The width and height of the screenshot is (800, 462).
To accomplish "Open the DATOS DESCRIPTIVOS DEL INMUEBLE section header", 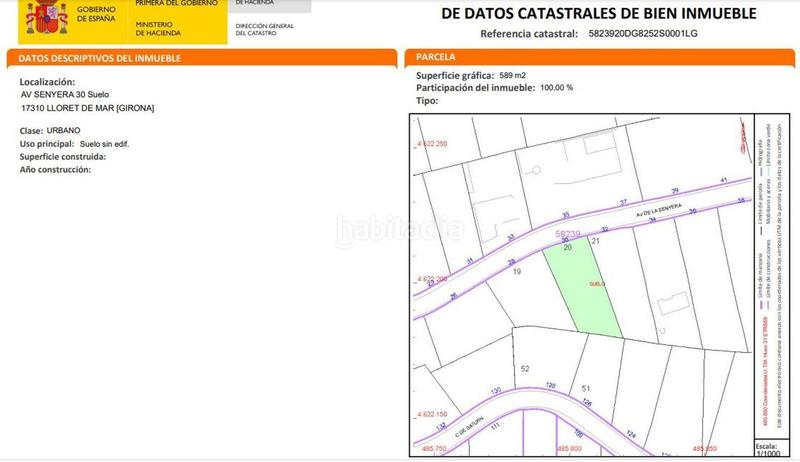I will click(100, 58).
